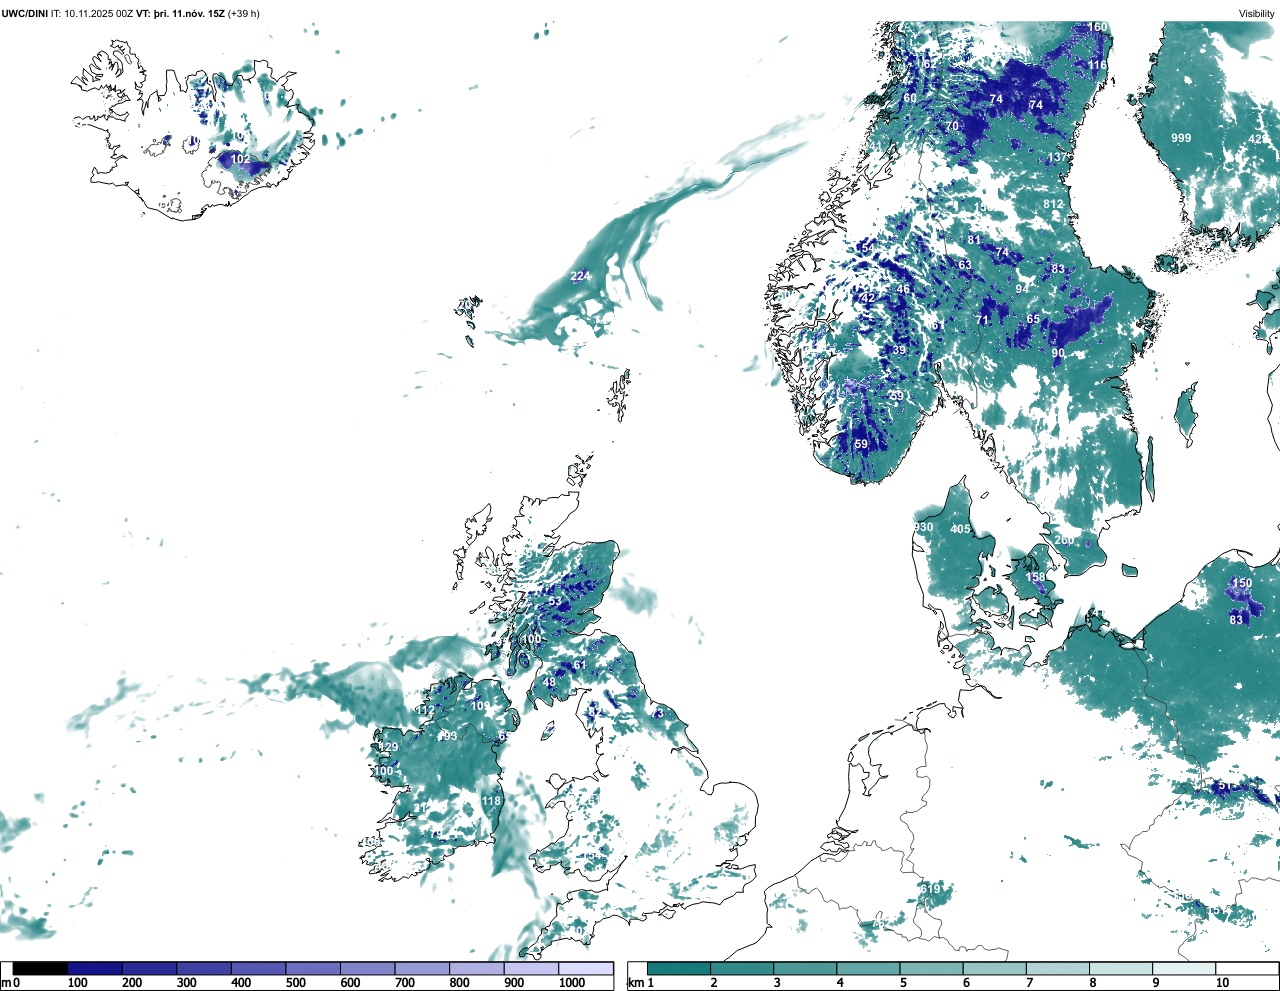This screenshot has width=1280, height=991.
Task: Click the '160' value at top of Scandinavia
Action: click(x=1097, y=27)
